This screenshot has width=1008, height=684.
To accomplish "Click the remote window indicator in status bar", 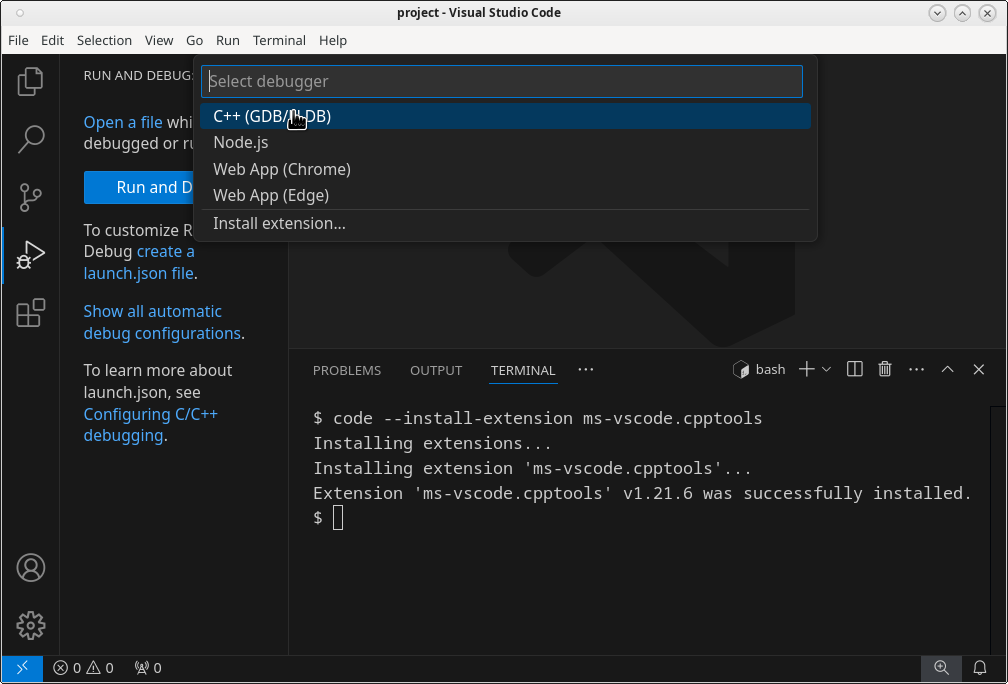I will [x=22, y=668].
